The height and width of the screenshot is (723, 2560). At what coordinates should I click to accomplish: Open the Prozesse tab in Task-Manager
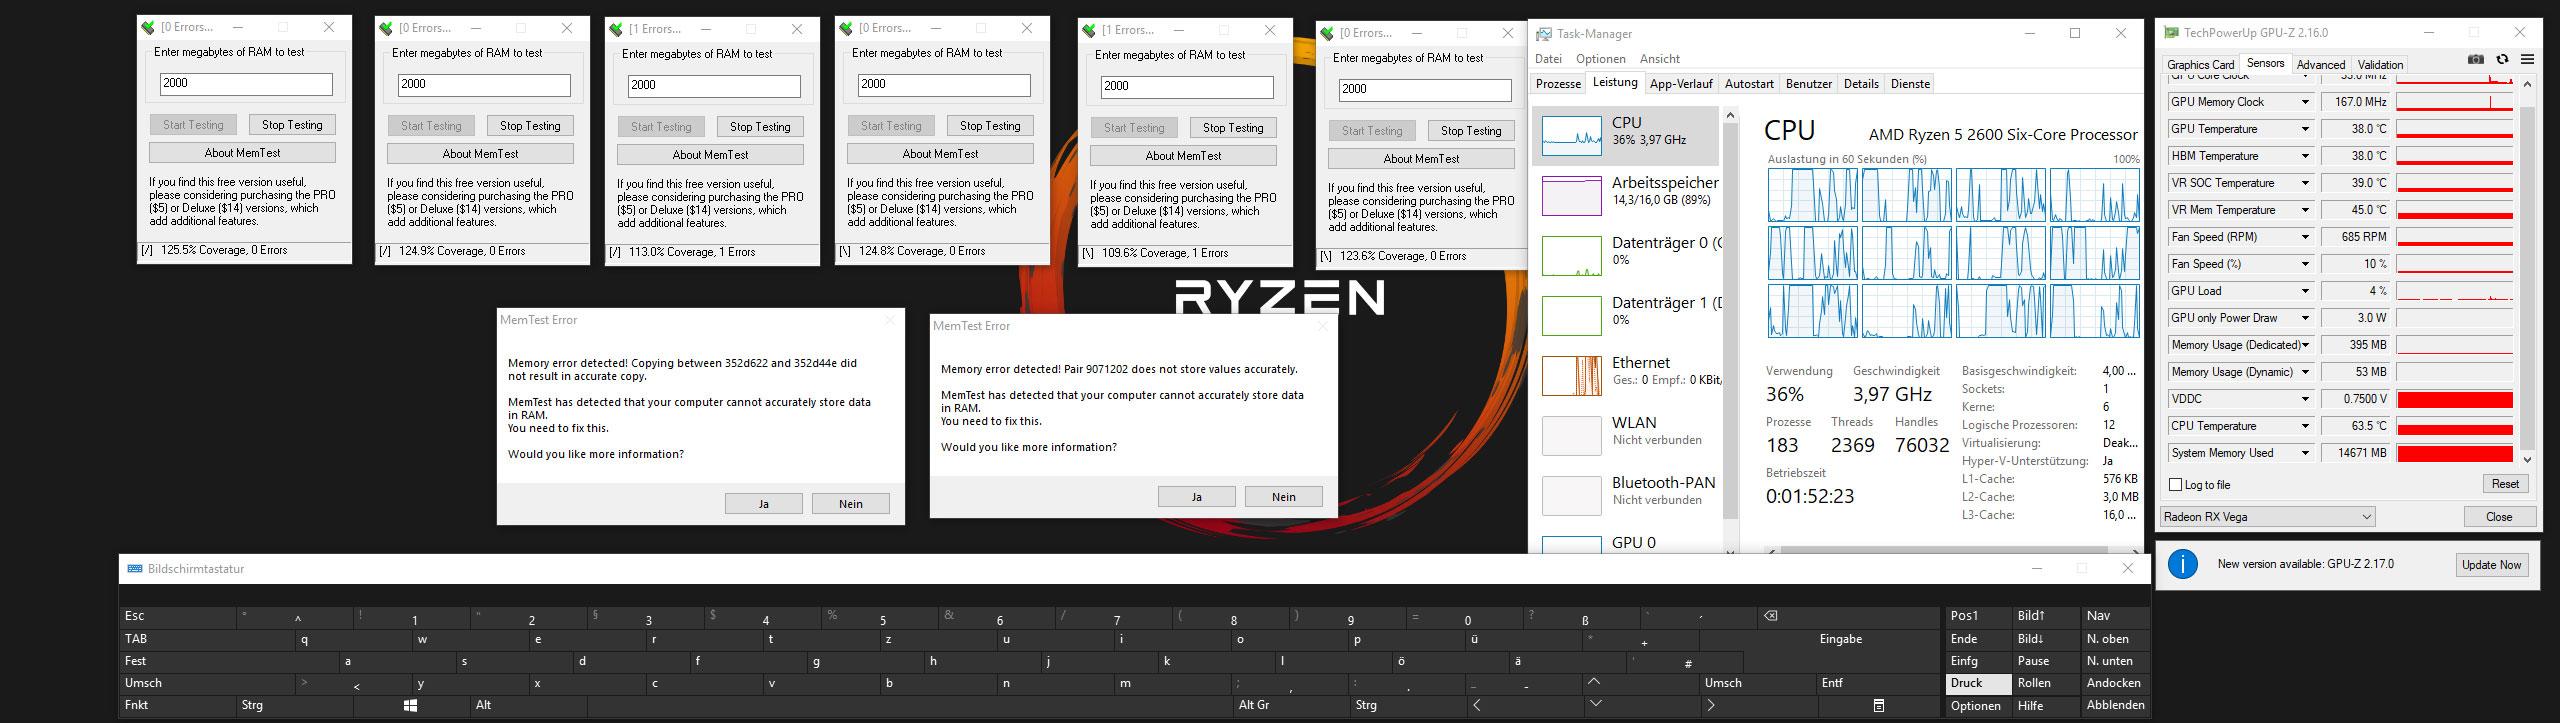click(x=1558, y=84)
